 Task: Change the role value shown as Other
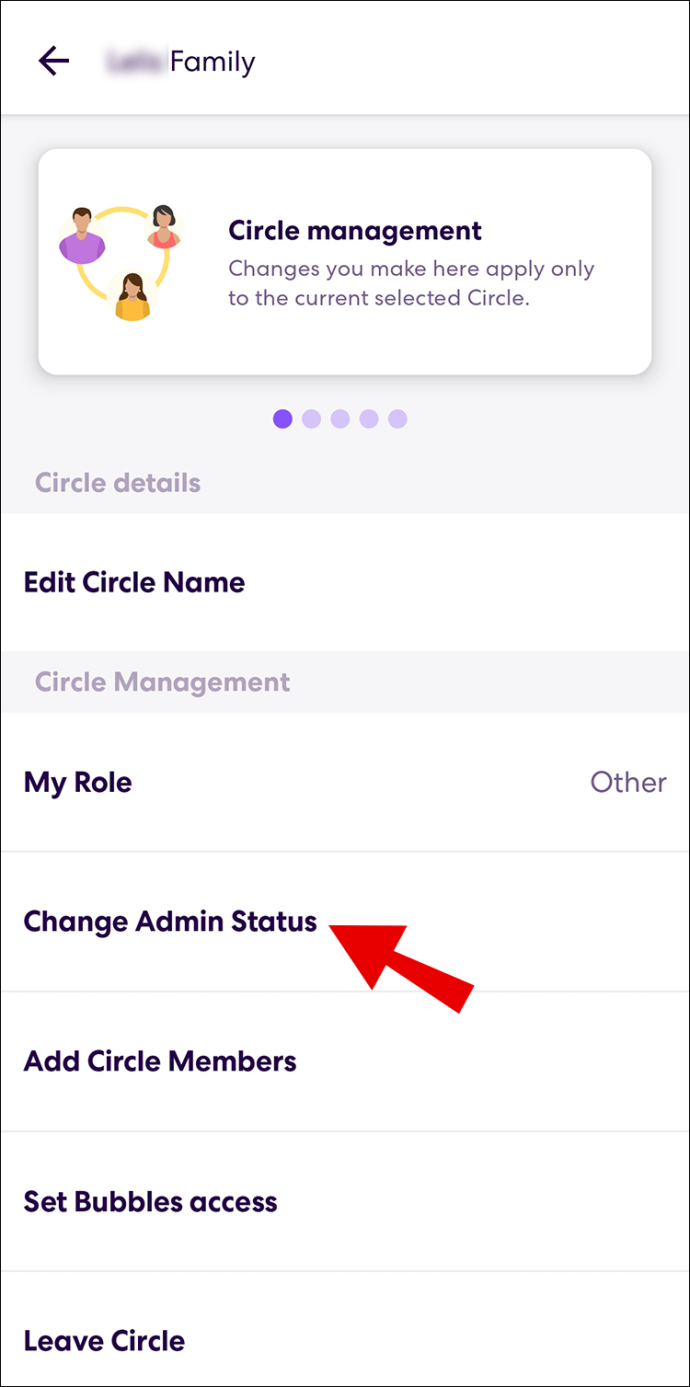tap(628, 782)
